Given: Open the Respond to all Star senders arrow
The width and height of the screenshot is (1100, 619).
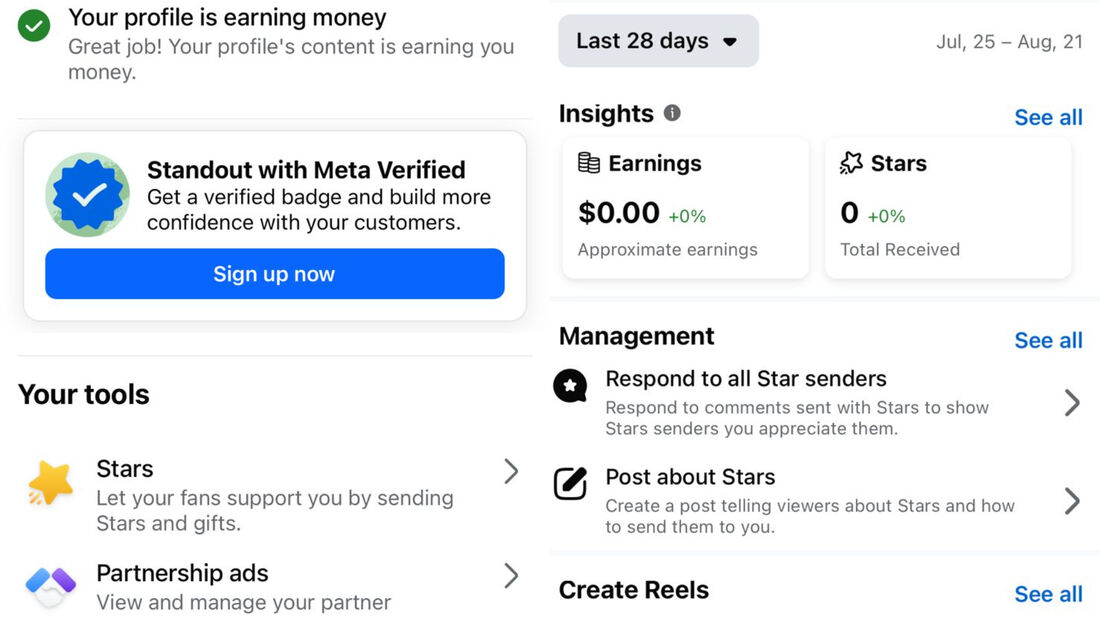Looking at the screenshot, I should tap(1071, 403).
